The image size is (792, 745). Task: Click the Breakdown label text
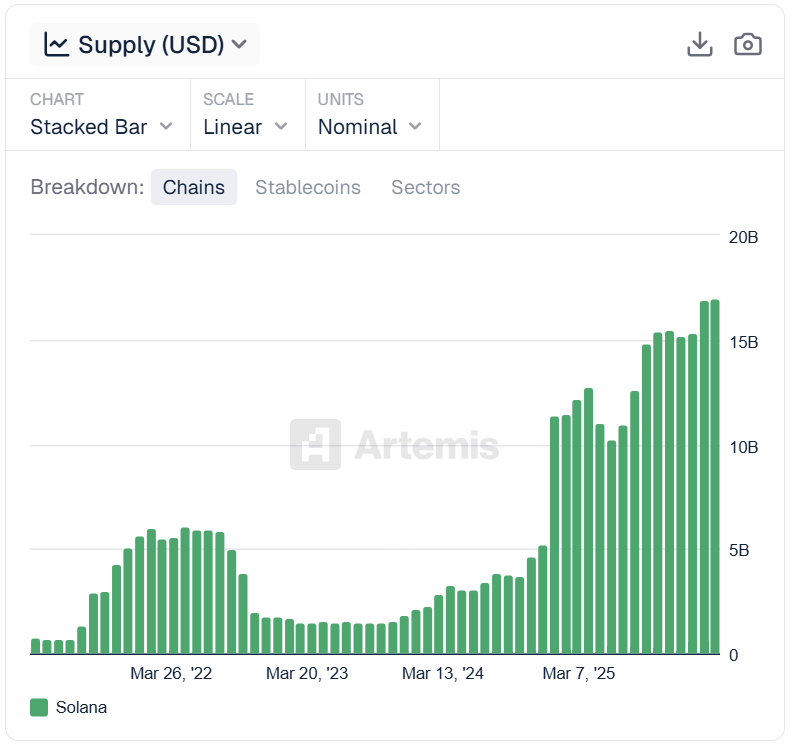click(x=87, y=187)
